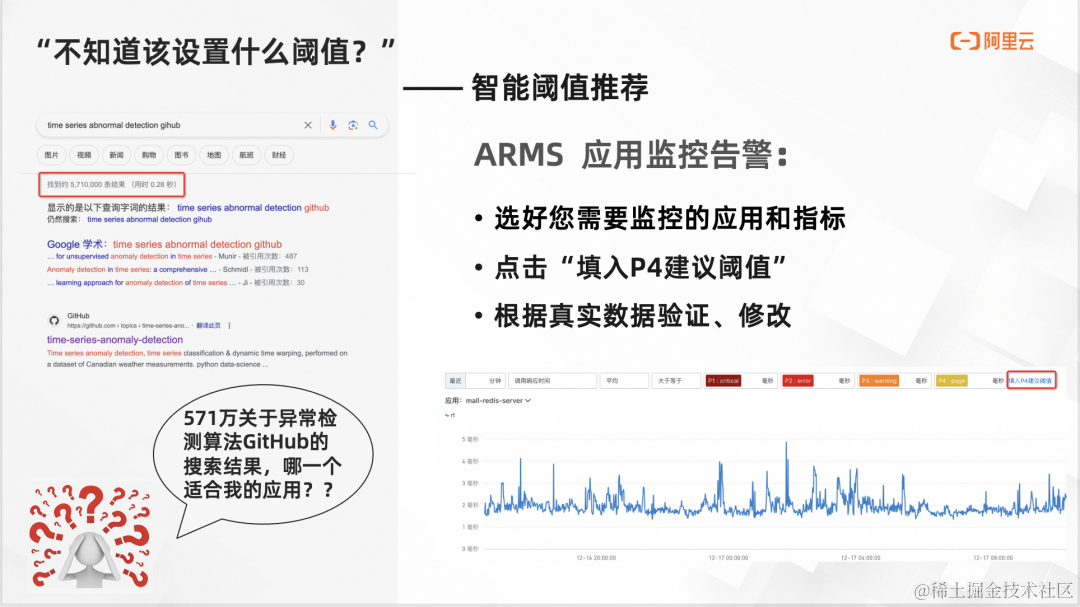The width and height of the screenshot is (1080, 607).
Task: Click the speech bubble with 571万 text
Action: coord(264,460)
